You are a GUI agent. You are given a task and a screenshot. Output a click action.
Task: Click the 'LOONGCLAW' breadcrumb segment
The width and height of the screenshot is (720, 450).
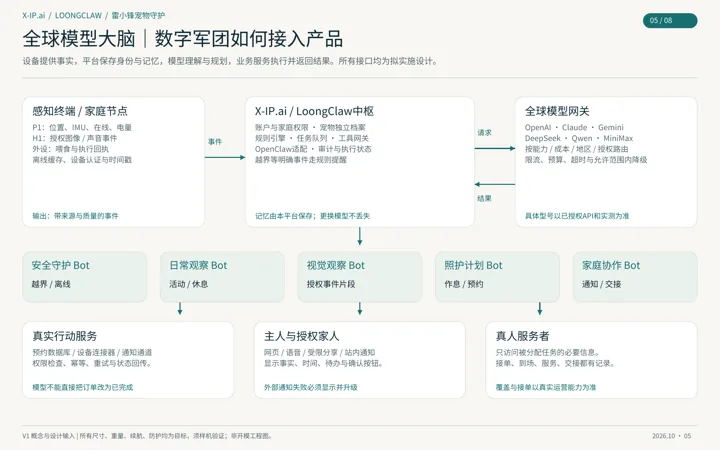pyautogui.click(x=78, y=15)
